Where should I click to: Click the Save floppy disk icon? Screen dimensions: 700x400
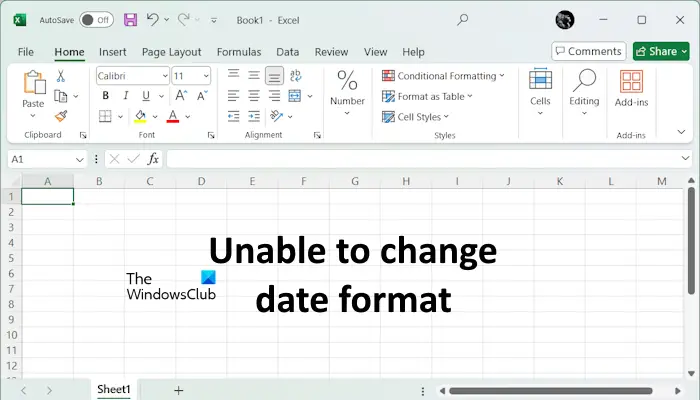[130, 20]
